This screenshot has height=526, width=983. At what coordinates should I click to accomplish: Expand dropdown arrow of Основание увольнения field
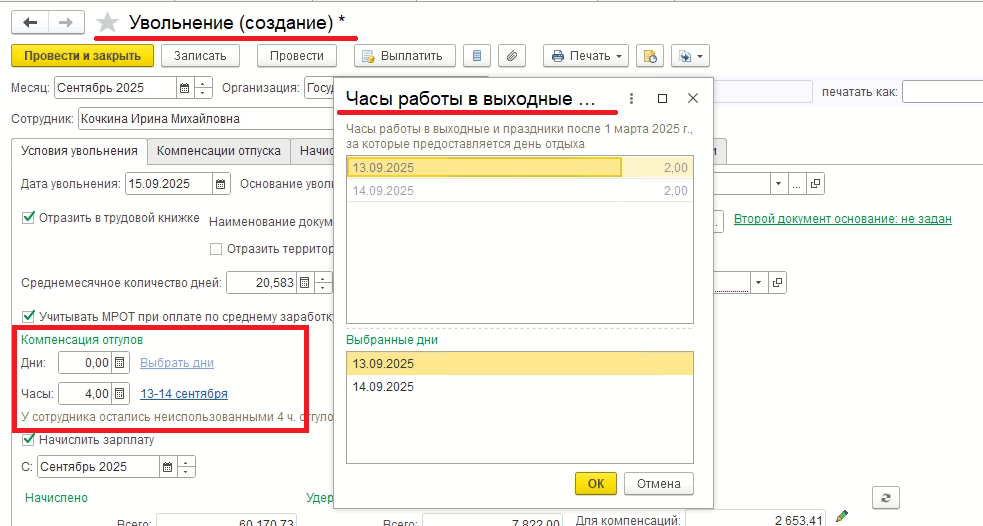point(779,184)
